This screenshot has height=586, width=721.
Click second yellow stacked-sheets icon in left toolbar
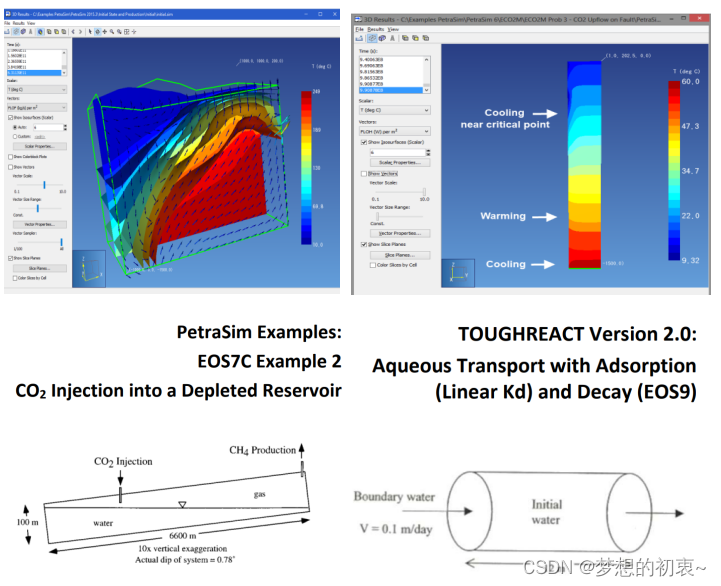(x=57, y=32)
